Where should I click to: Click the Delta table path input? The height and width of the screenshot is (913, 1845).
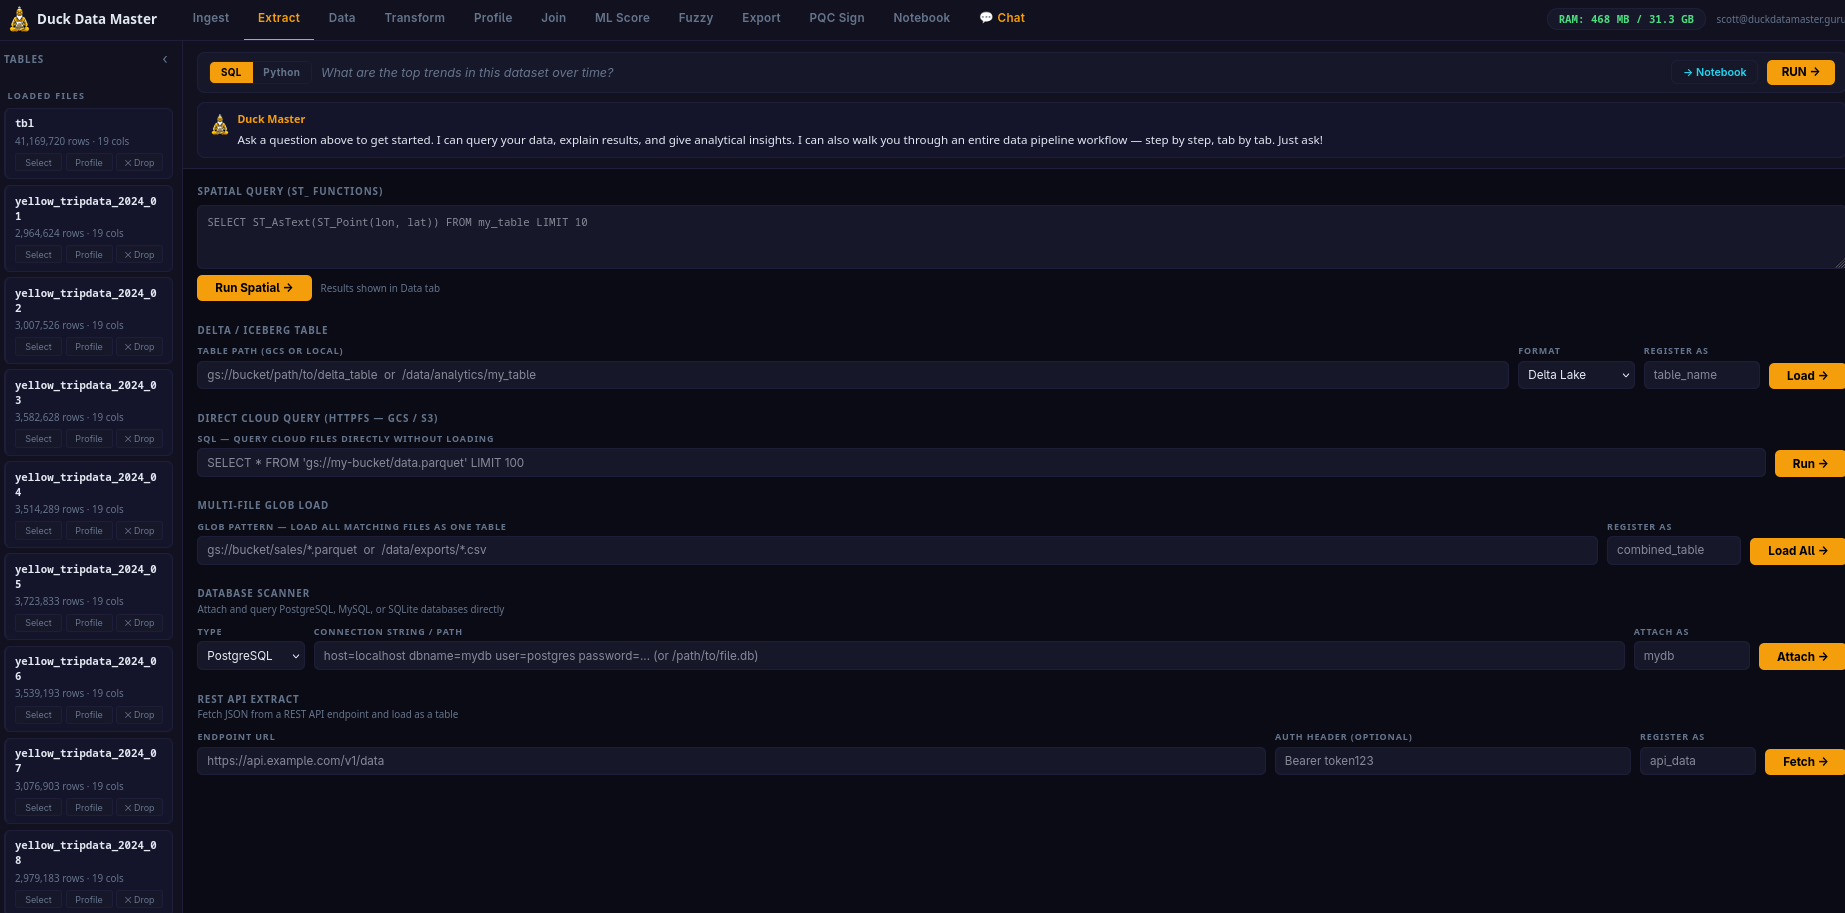(x=853, y=375)
